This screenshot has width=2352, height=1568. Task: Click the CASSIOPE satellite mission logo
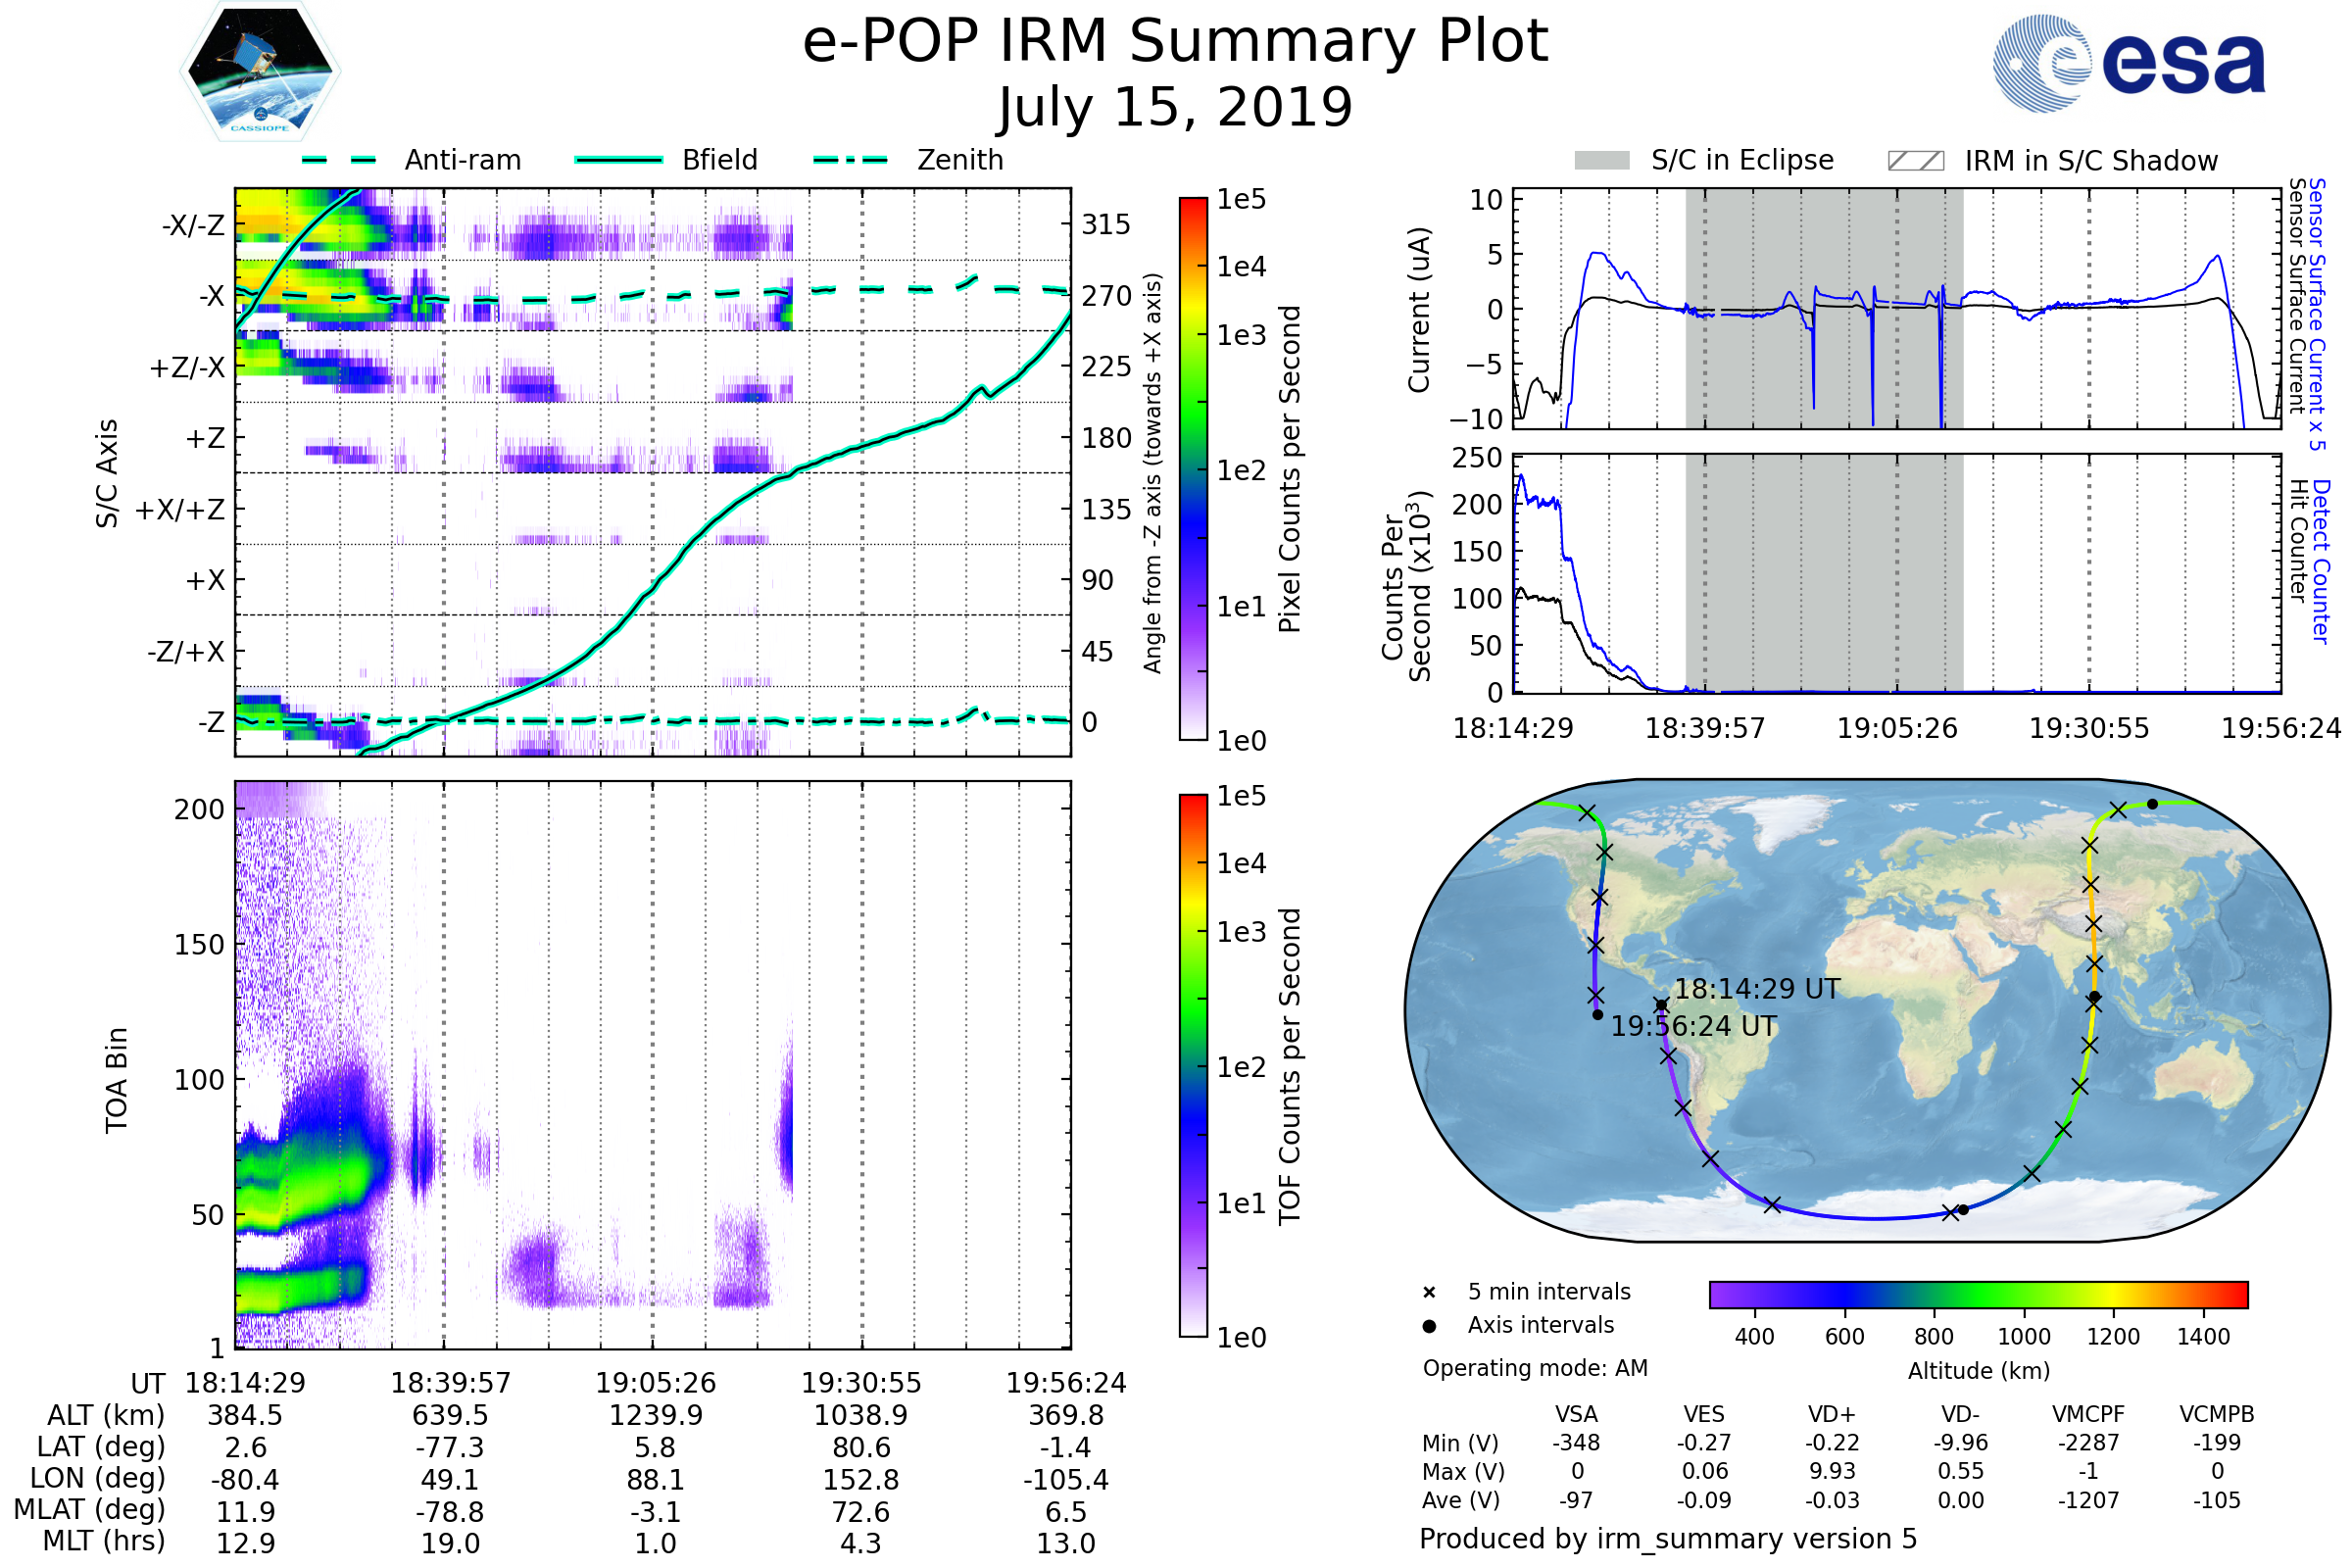[x=260, y=72]
